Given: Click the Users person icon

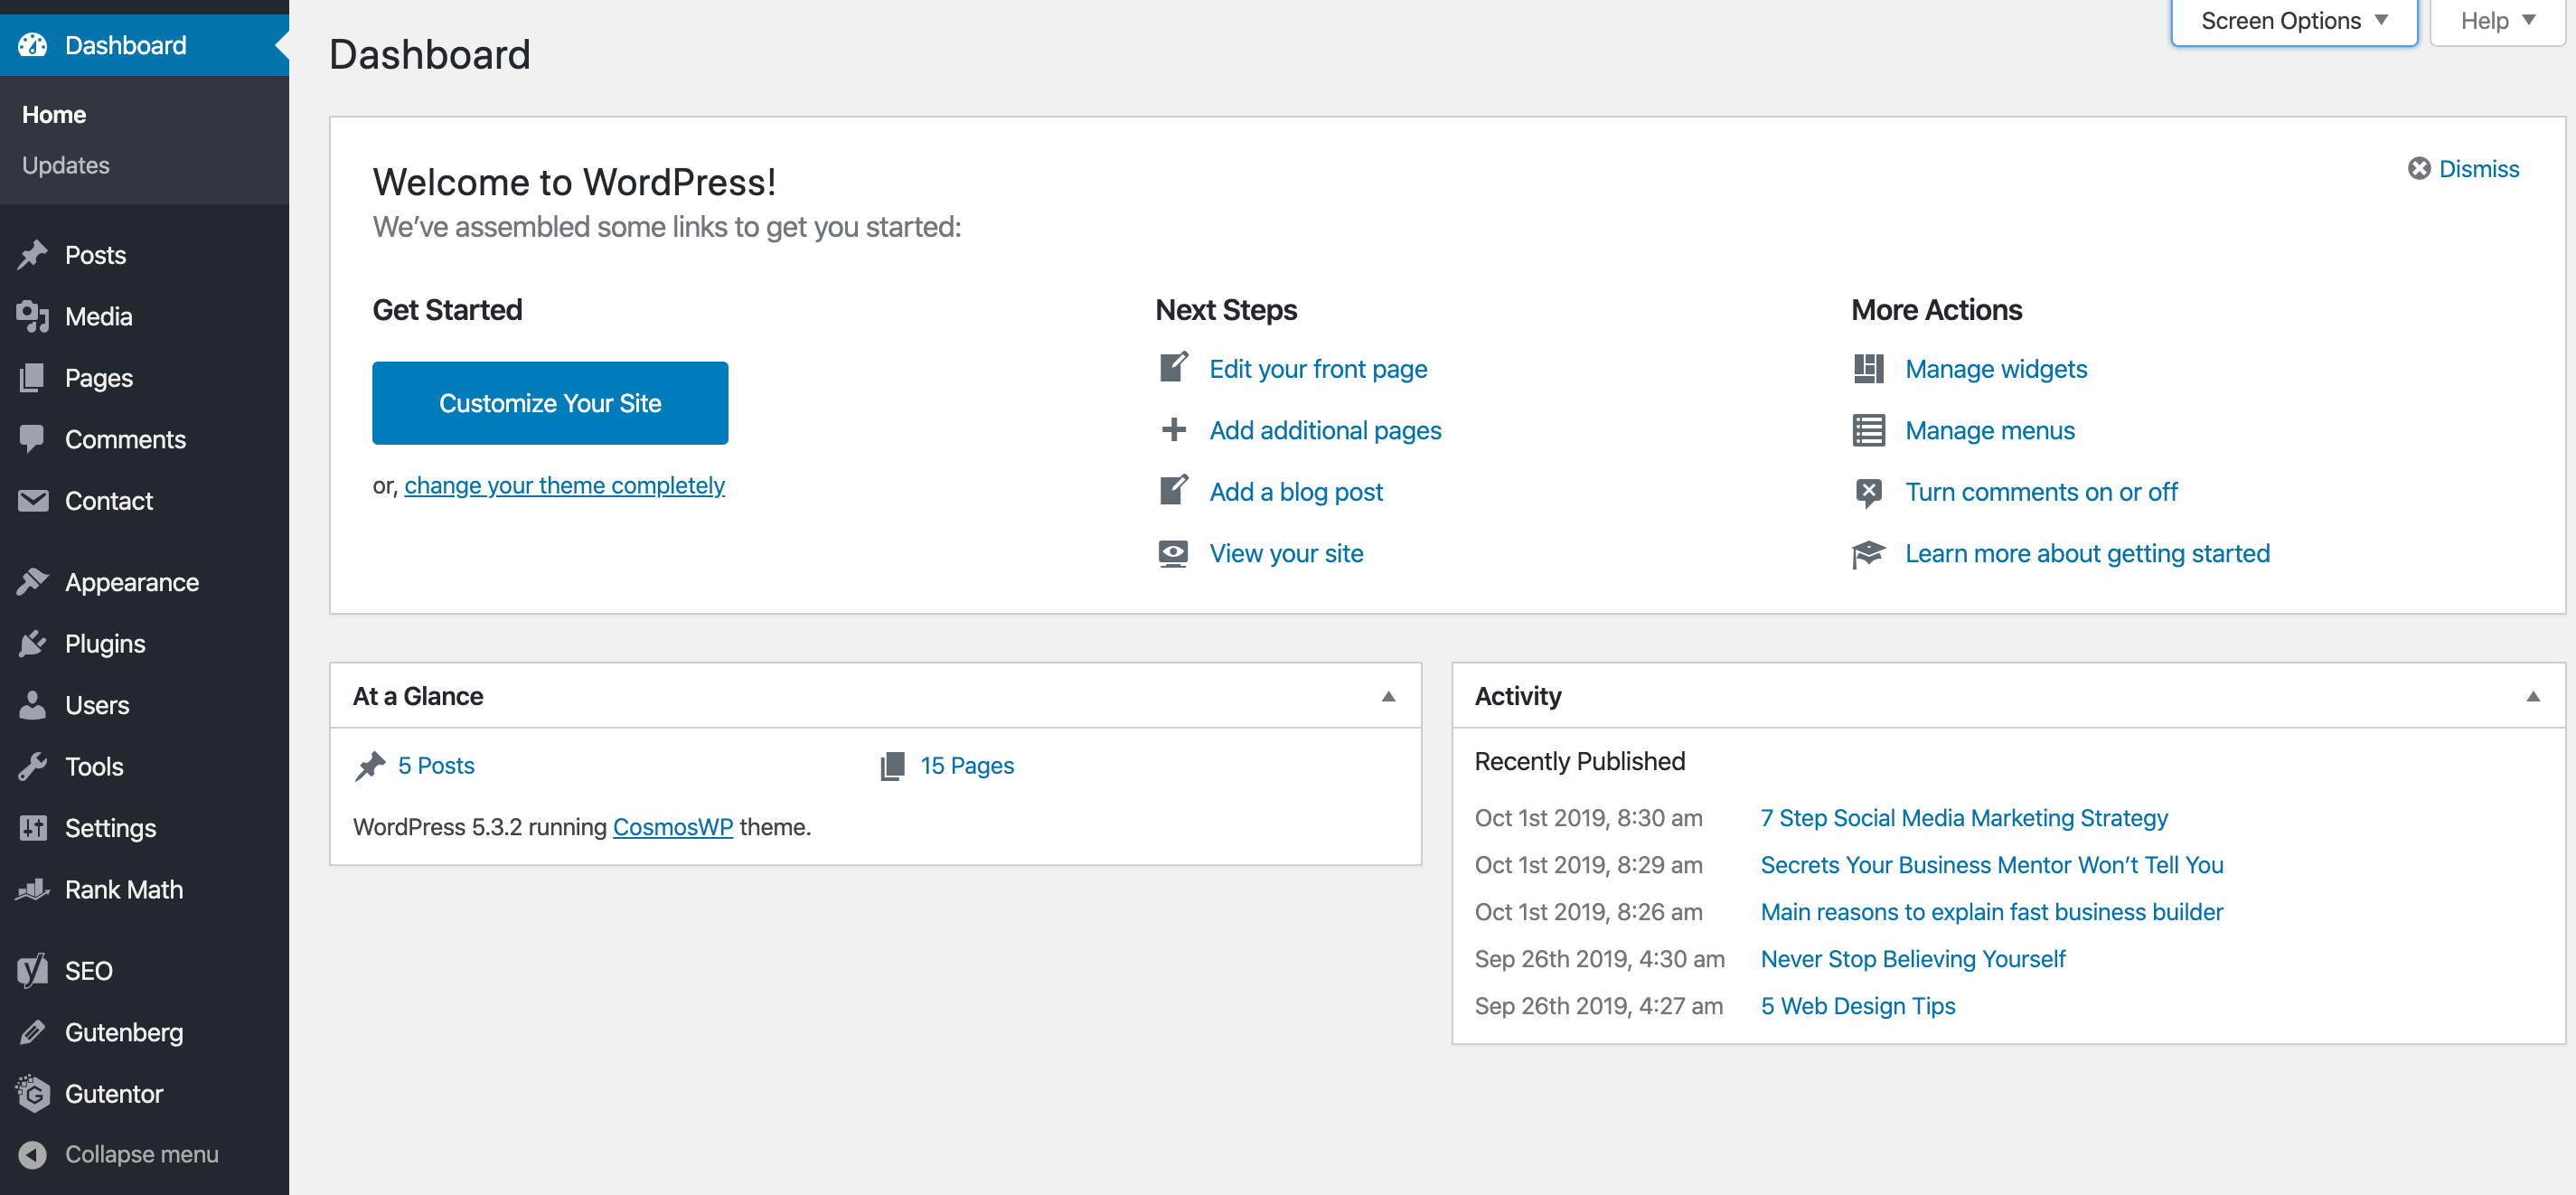Looking at the screenshot, I should click(32, 705).
